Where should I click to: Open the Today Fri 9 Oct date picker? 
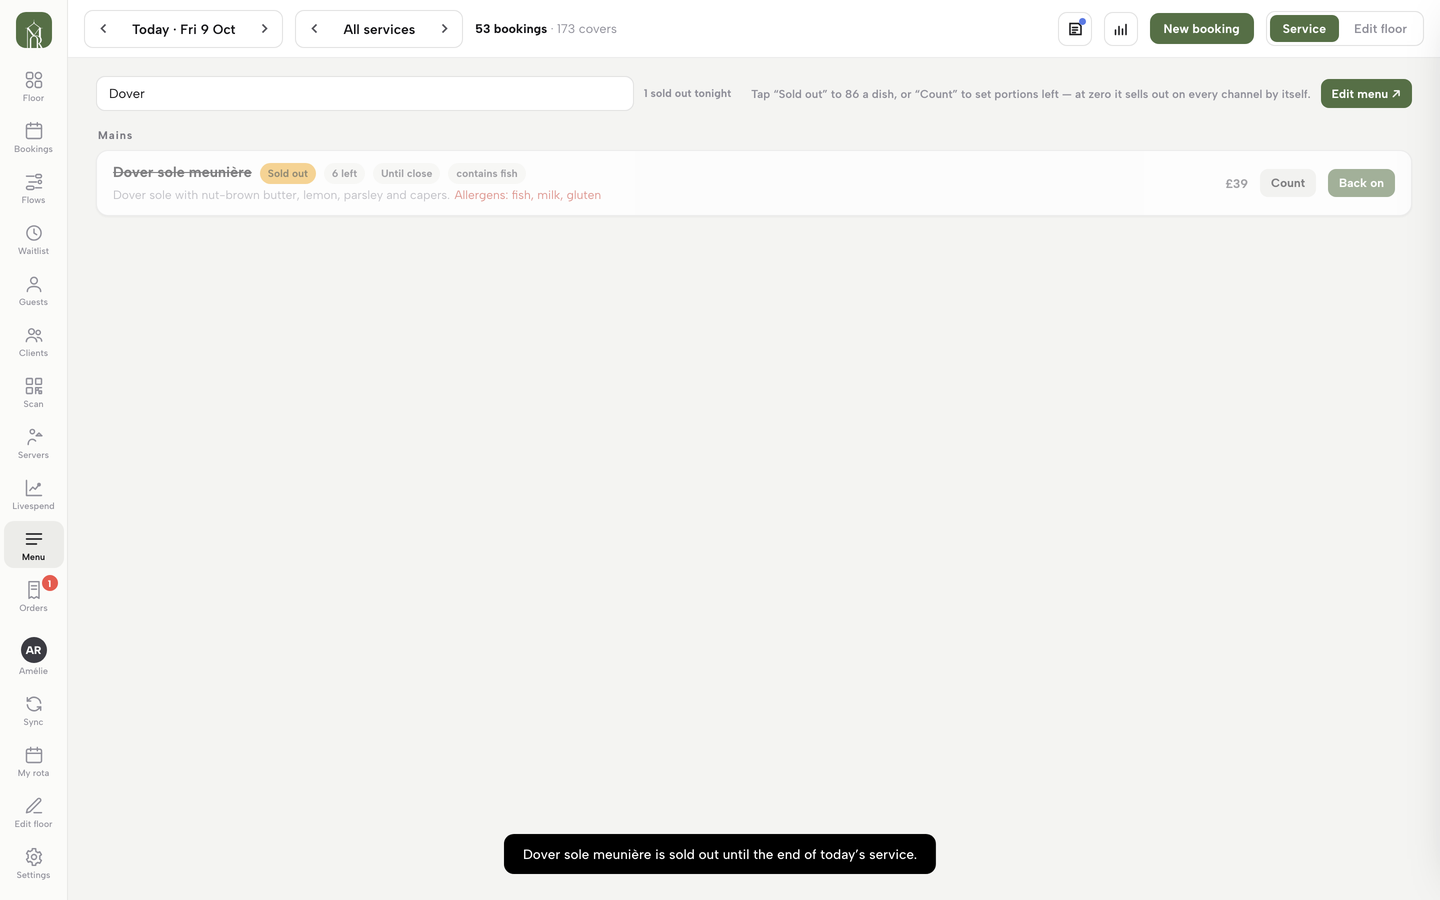[x=184, y=29]
